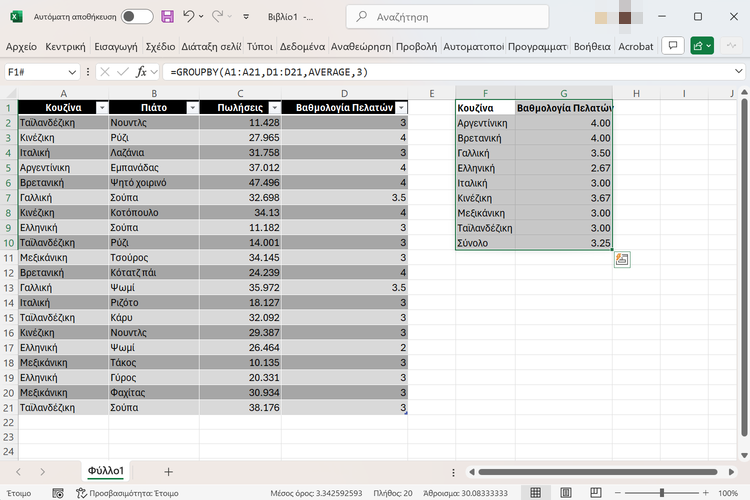750x500 pixels.
Task: Switch to Page Break Preview icon
Action: [x=596, y=492]
